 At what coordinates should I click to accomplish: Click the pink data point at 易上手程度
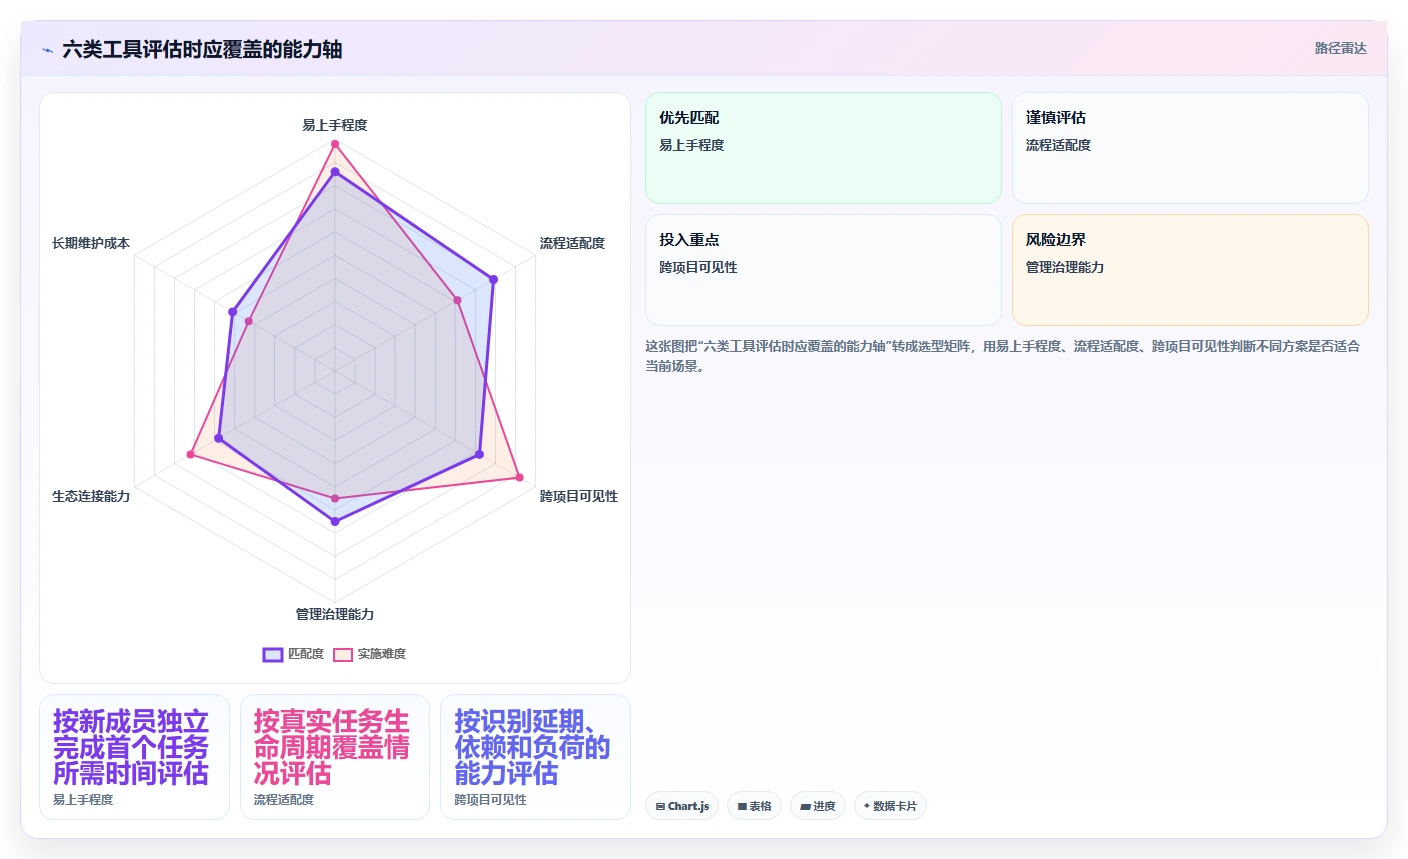click(335, 144)
